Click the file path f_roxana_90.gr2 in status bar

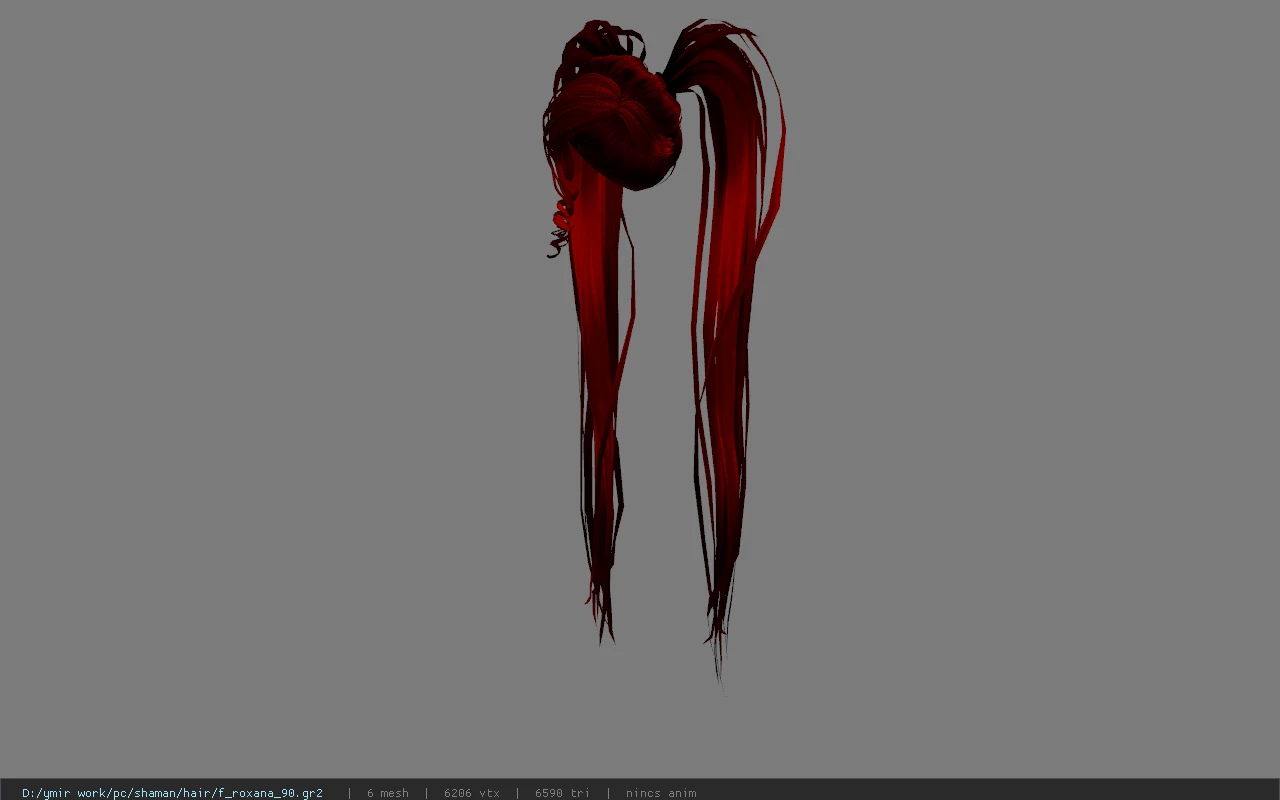point(172,793)
